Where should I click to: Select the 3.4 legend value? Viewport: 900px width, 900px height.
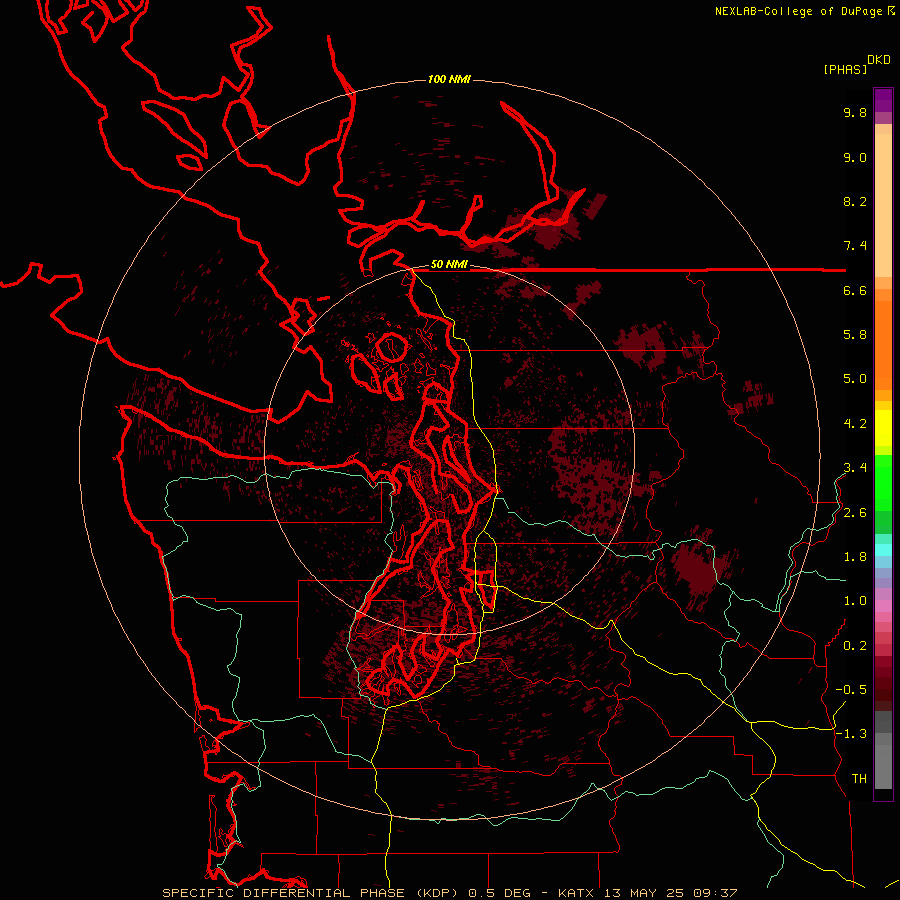(855, 468)
